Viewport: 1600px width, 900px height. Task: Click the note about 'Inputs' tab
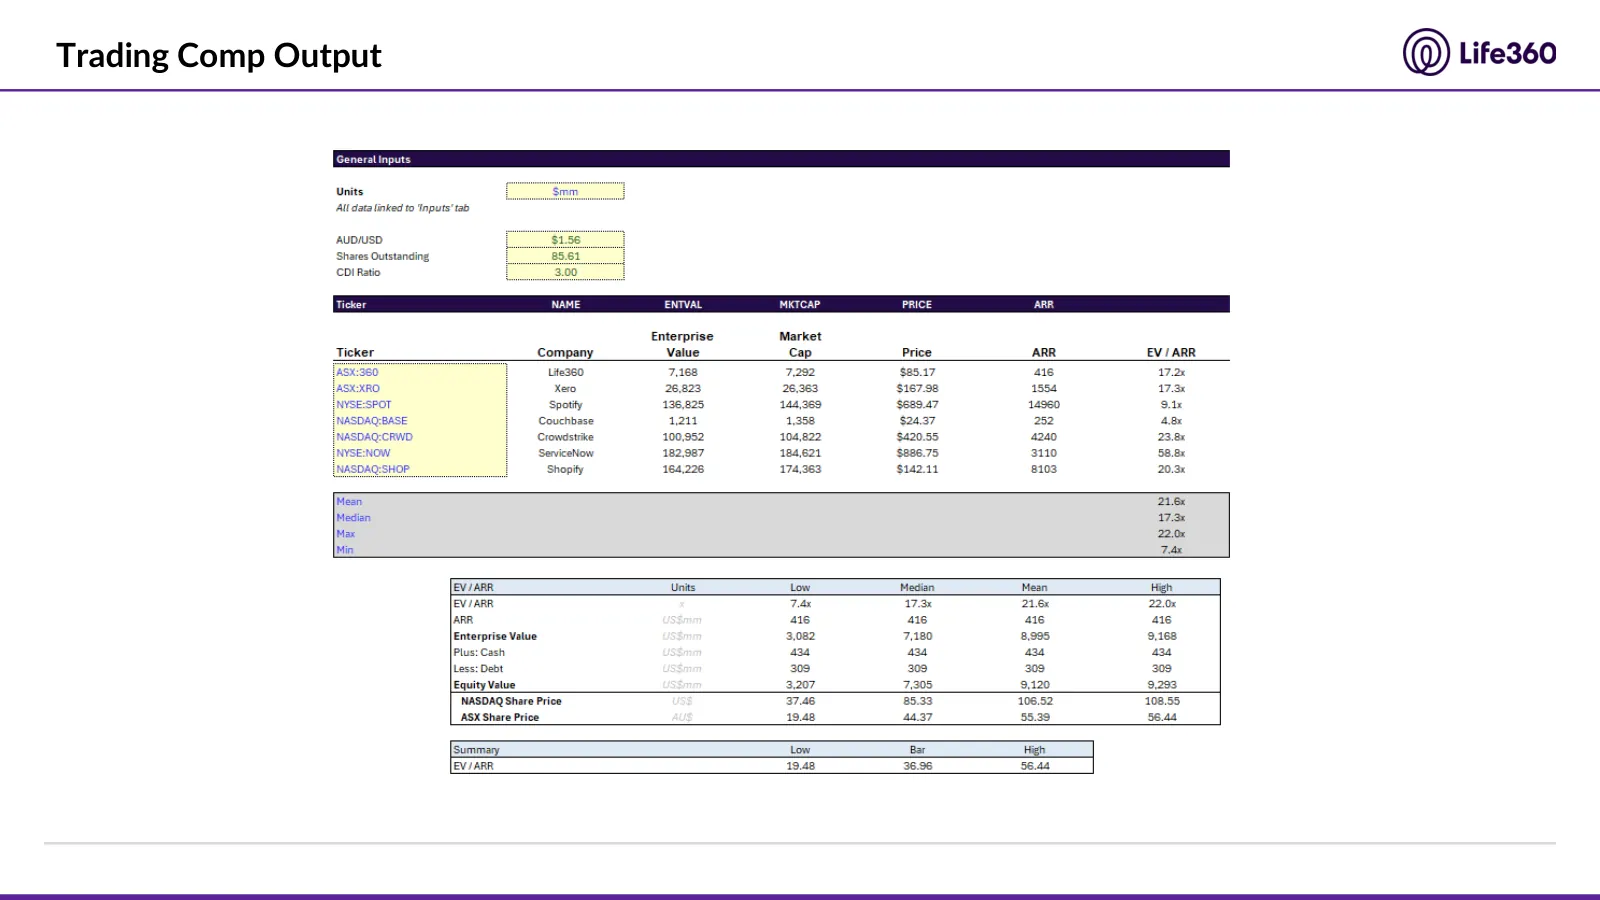[402, 208]
